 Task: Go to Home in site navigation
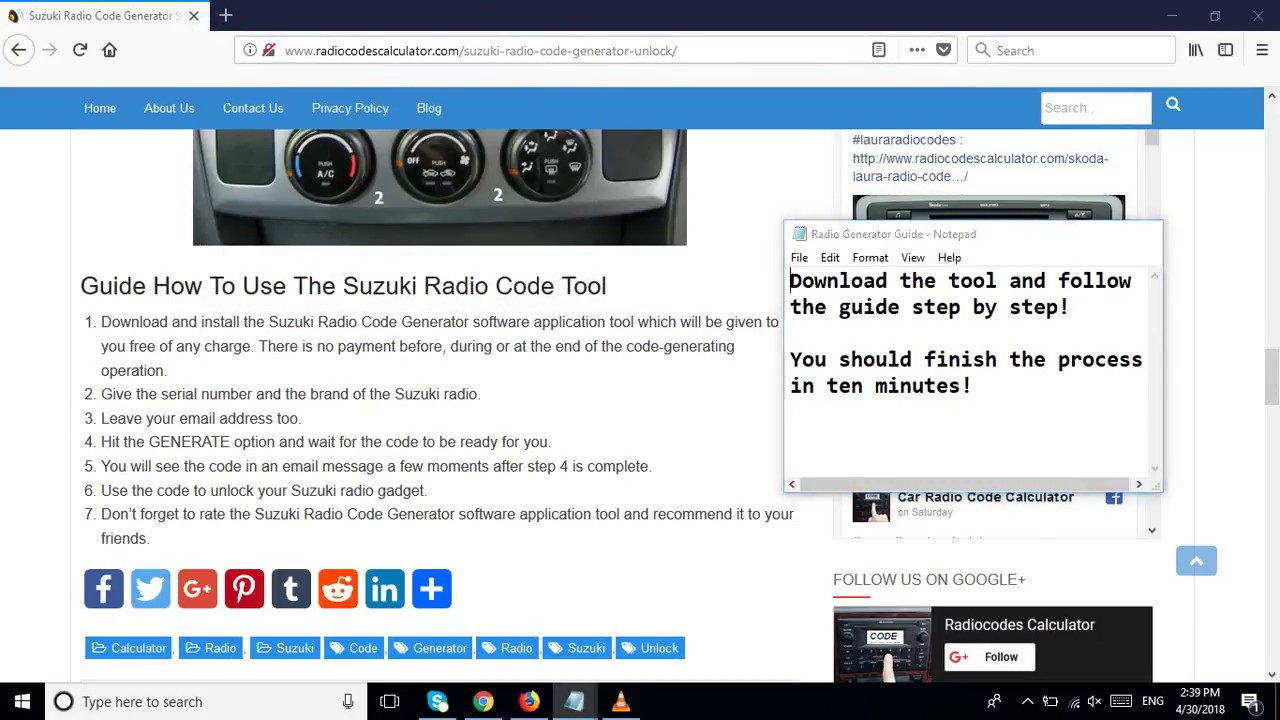click(x=100, y=108)
